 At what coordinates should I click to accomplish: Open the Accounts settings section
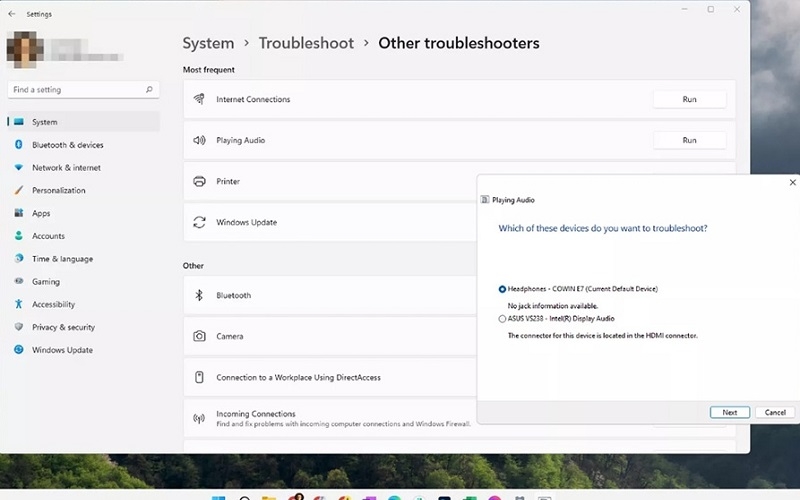tap(48, 236)
